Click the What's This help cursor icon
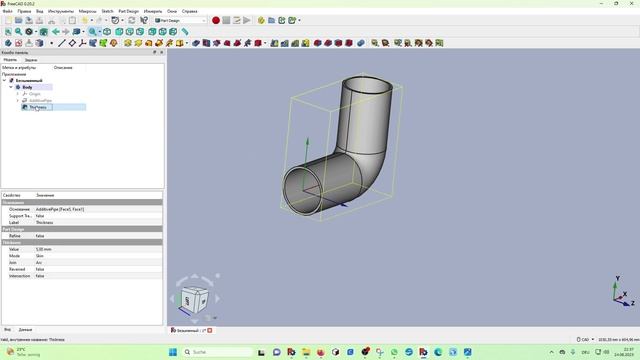The width and height of the screenshot is (640, 360). click(x=144, y=20)
